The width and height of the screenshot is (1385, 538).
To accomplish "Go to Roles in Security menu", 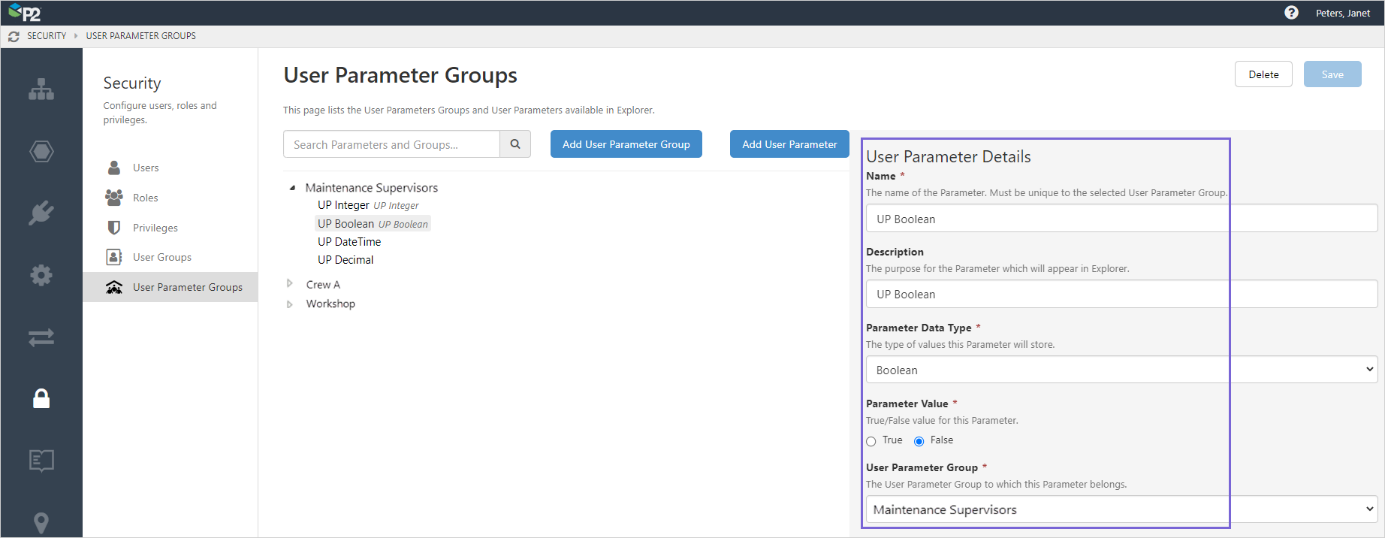I will 146,198.
